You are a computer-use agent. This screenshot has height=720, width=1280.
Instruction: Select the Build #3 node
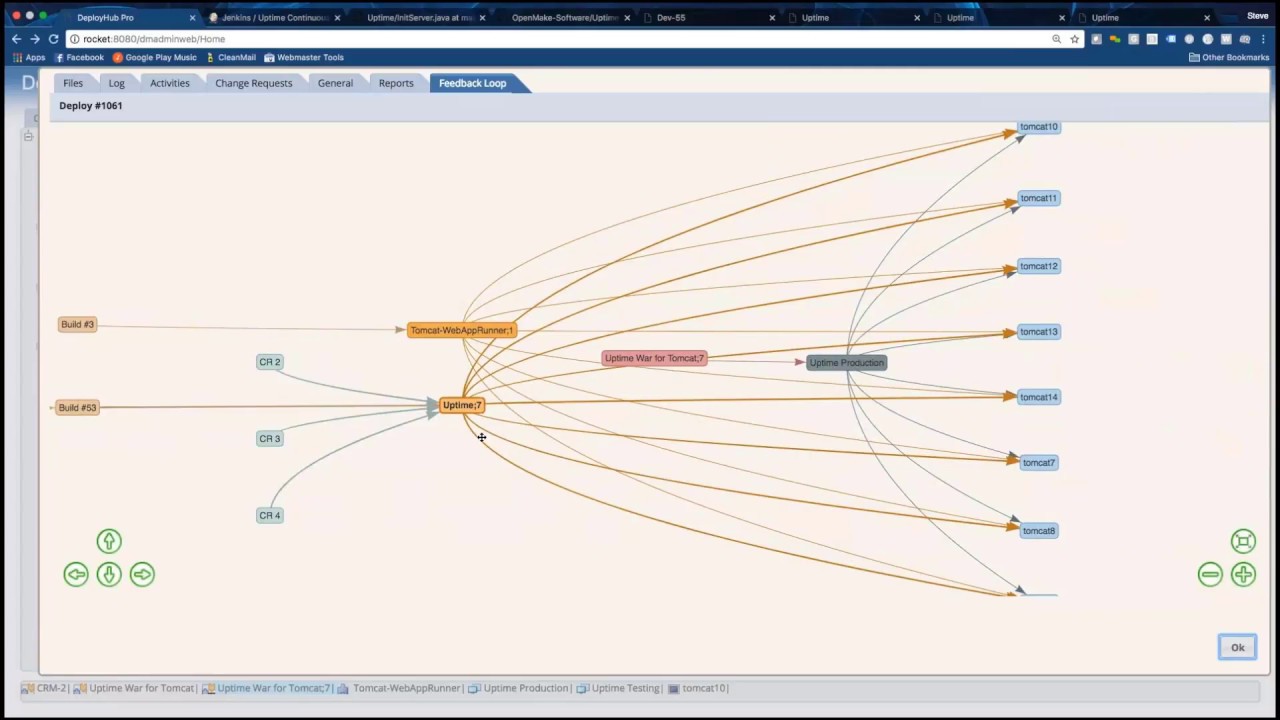pyautogui.click(x=77, y=324)
